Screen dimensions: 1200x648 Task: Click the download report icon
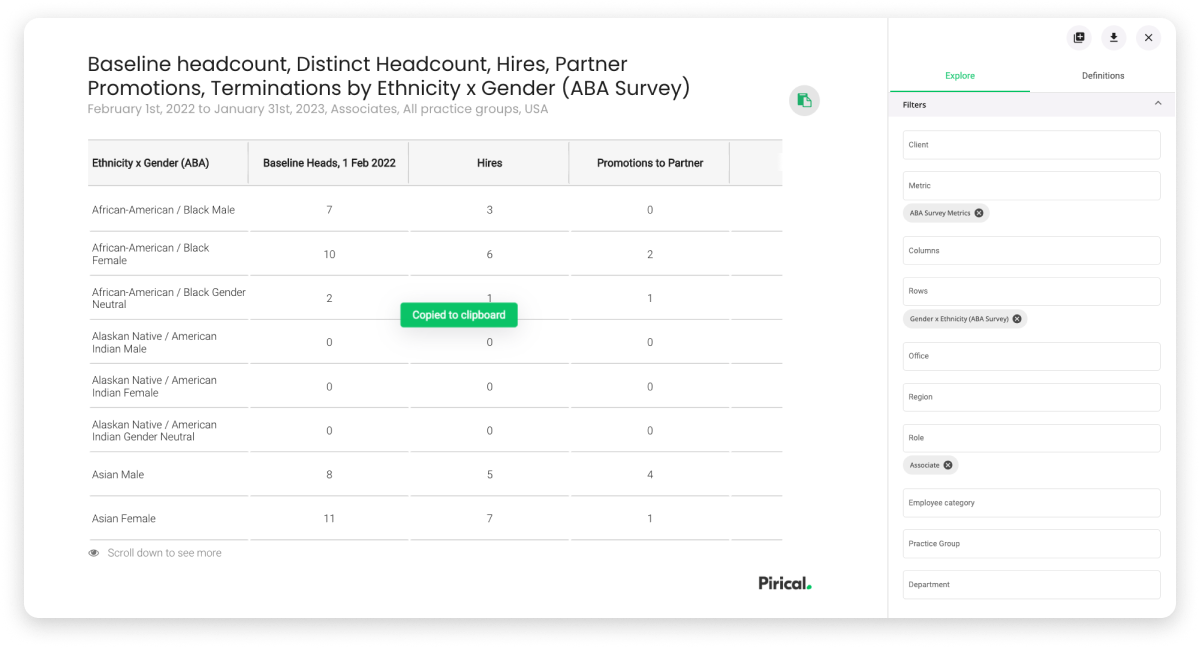click(1113, 37)
